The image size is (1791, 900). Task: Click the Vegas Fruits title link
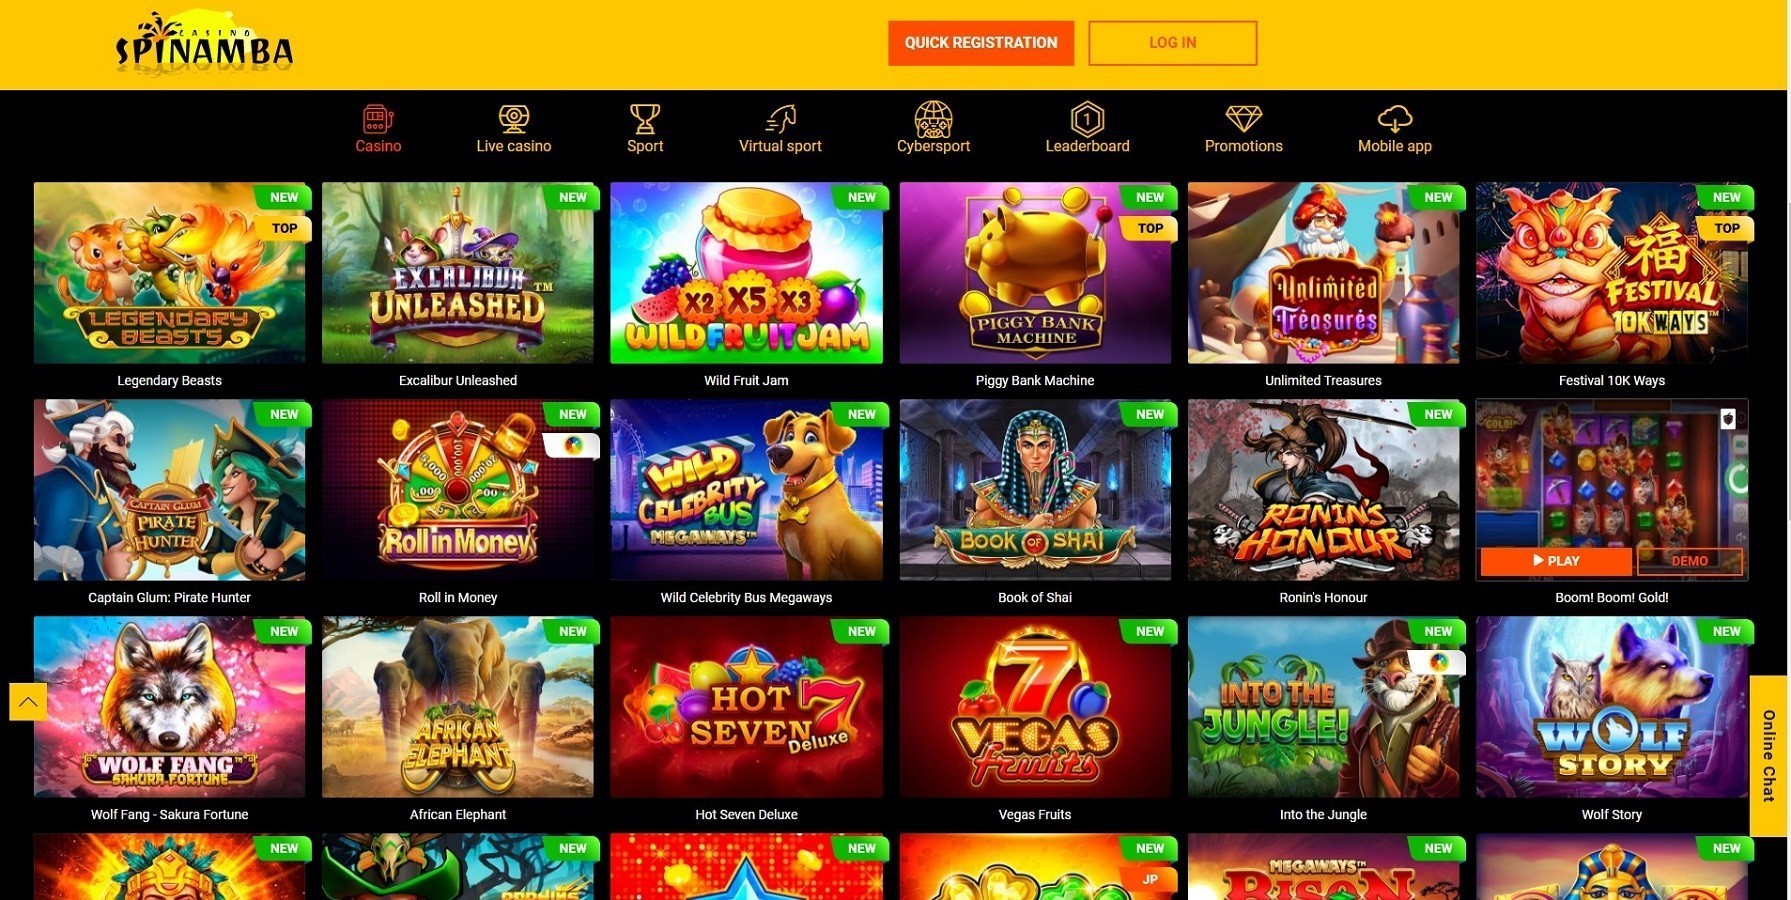tap(1035, 814)
